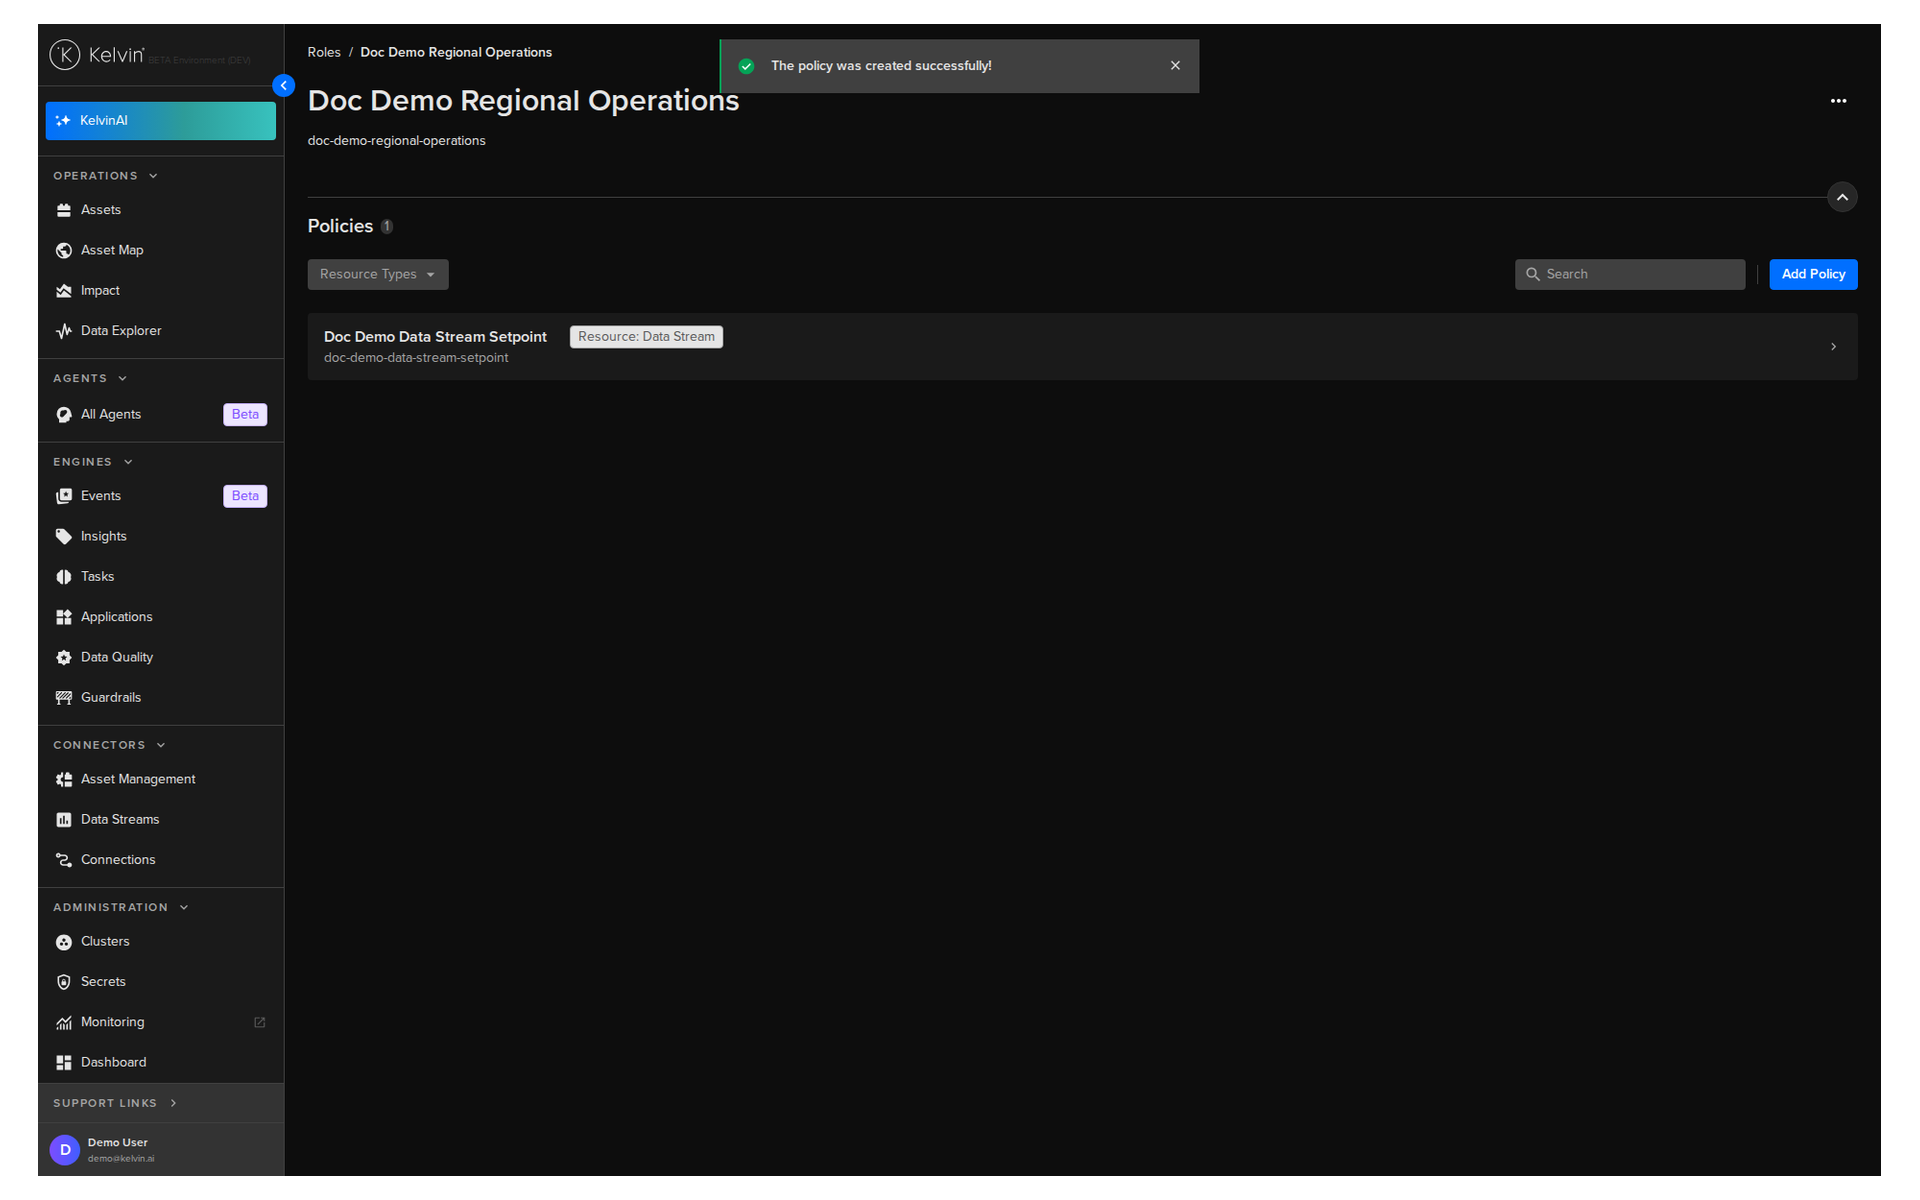Open the Events icon
1920x1200 pixels.
[x=64, y=496]
